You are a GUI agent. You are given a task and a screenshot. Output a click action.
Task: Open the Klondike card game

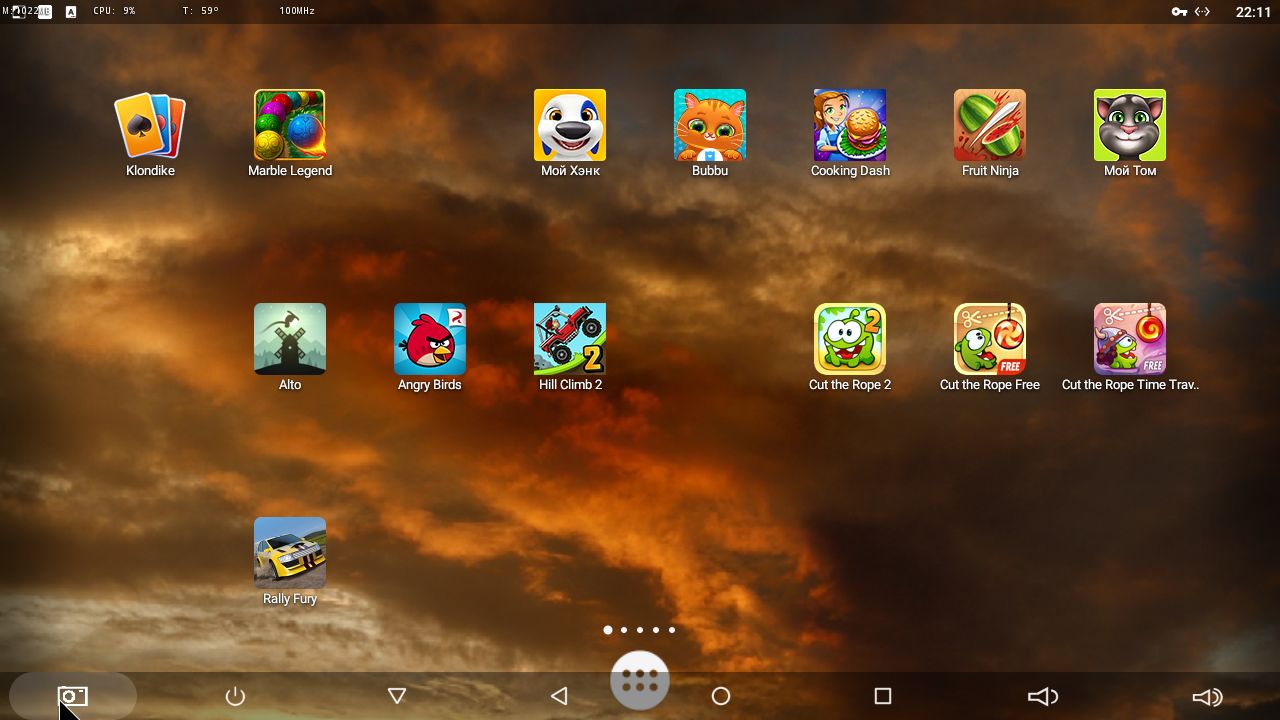pos(150,125)
